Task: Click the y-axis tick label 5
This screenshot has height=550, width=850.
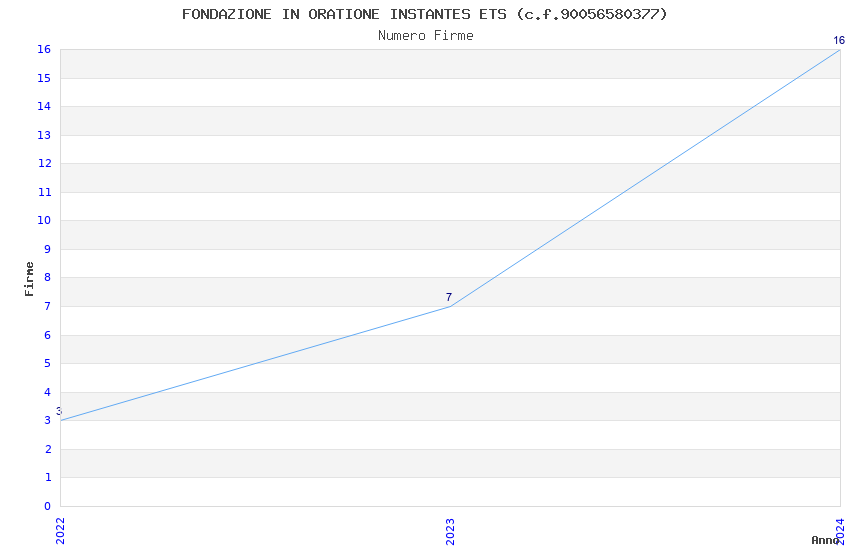Action: tap(48, 363)
